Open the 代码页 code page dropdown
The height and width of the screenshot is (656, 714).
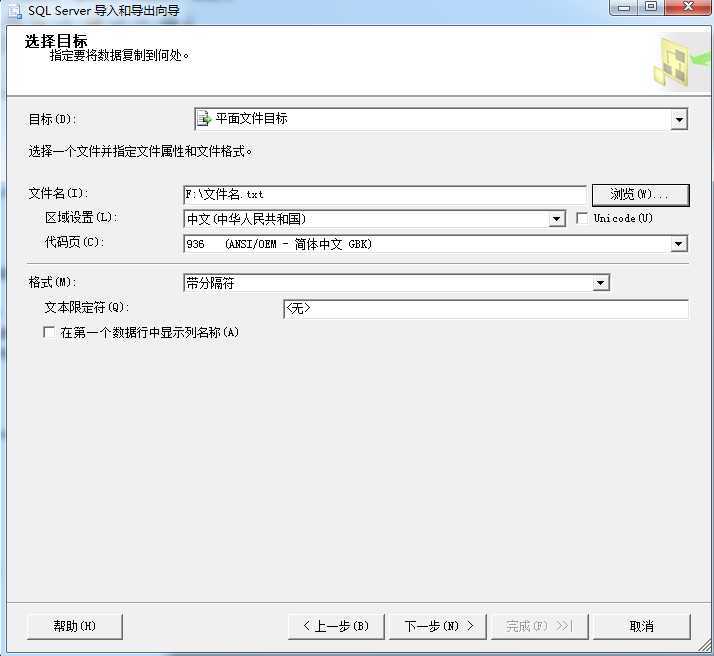click(x=679, y=244)
